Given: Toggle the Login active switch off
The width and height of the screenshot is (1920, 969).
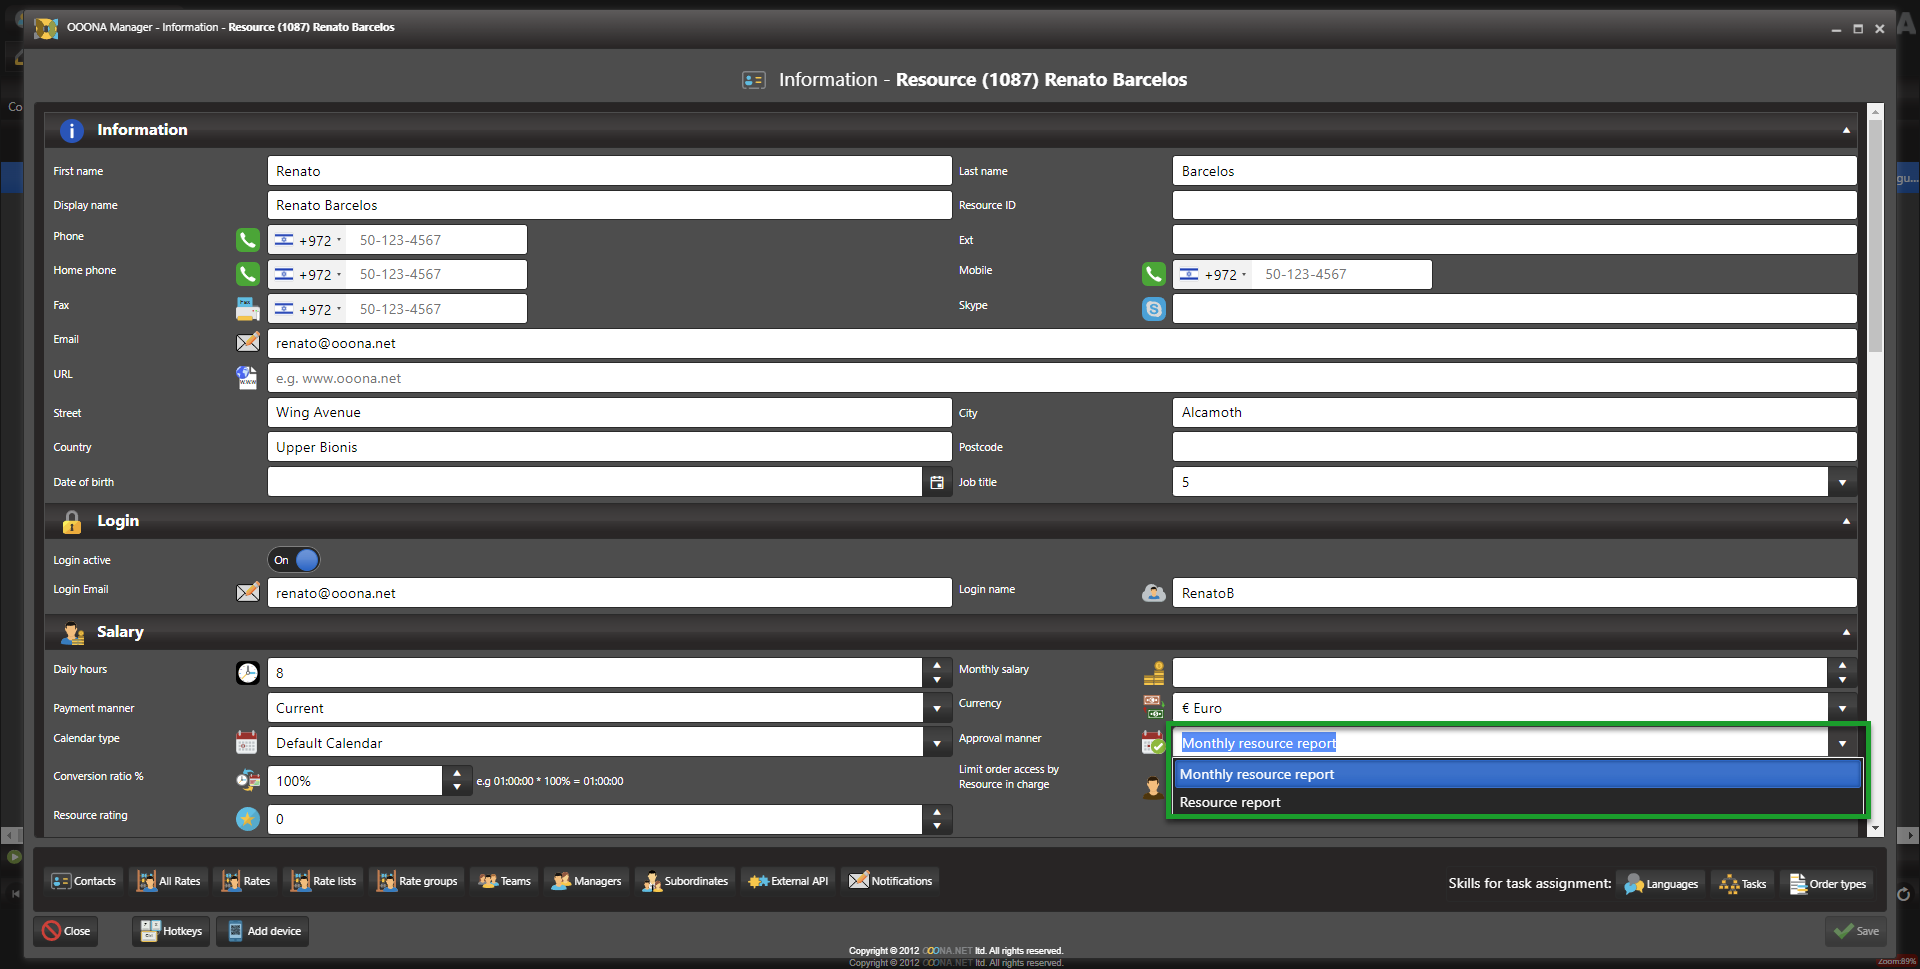Looking at the screenshot, I should pyautogui.click(x=294, y=560).
